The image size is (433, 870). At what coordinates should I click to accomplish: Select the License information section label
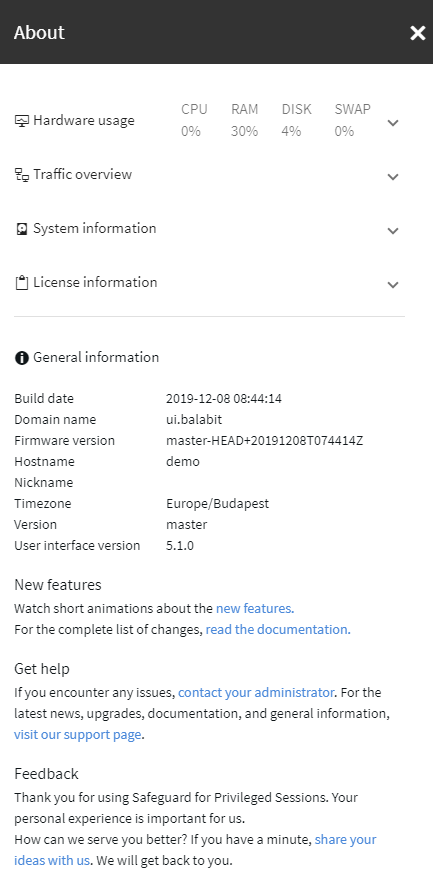tap(95, 282)
